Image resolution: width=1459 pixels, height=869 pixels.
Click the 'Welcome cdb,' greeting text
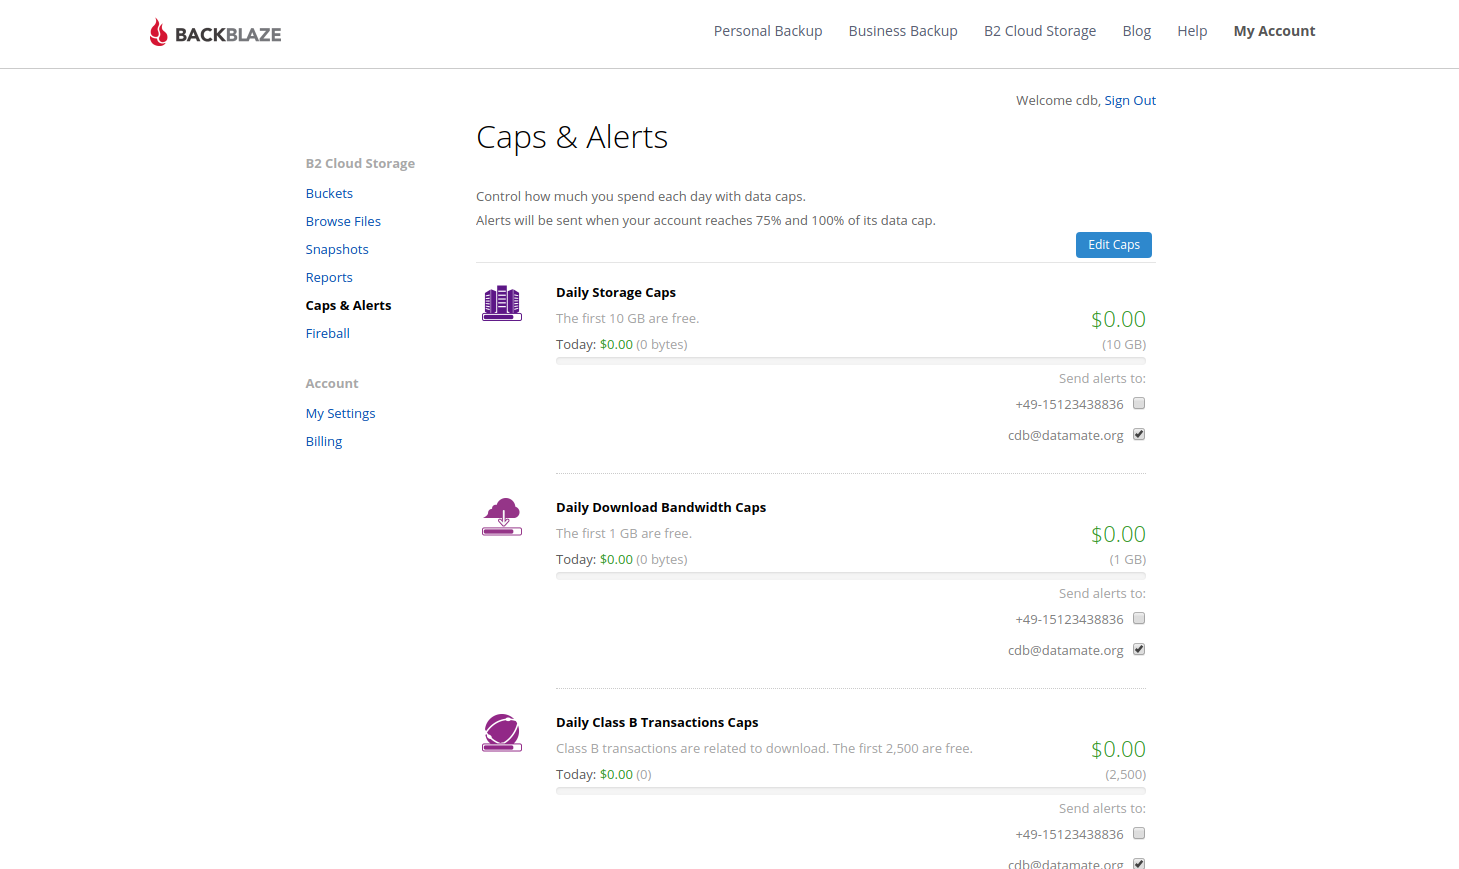(x=1058, y=100)
